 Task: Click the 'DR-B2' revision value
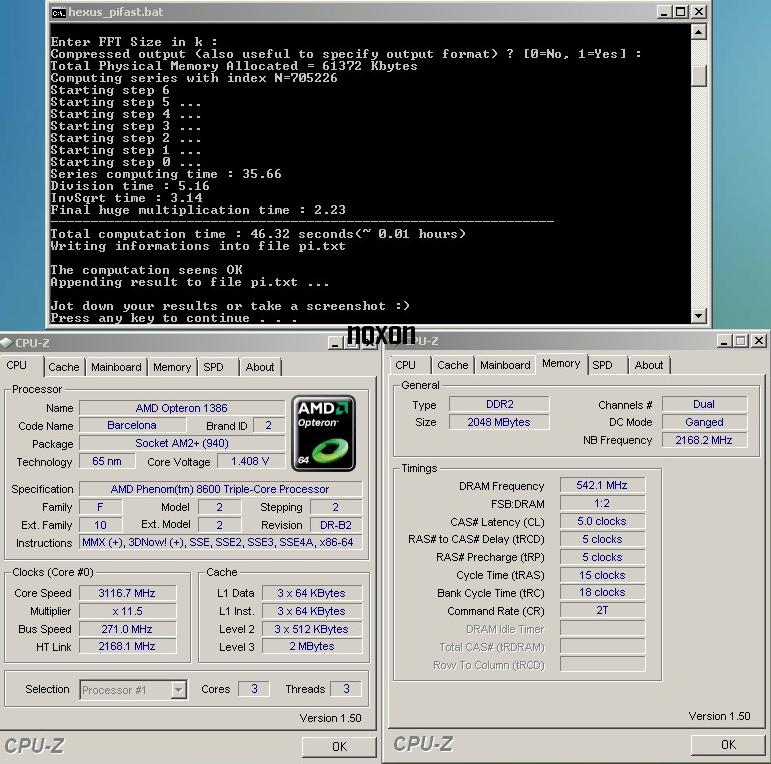(336, 525)
